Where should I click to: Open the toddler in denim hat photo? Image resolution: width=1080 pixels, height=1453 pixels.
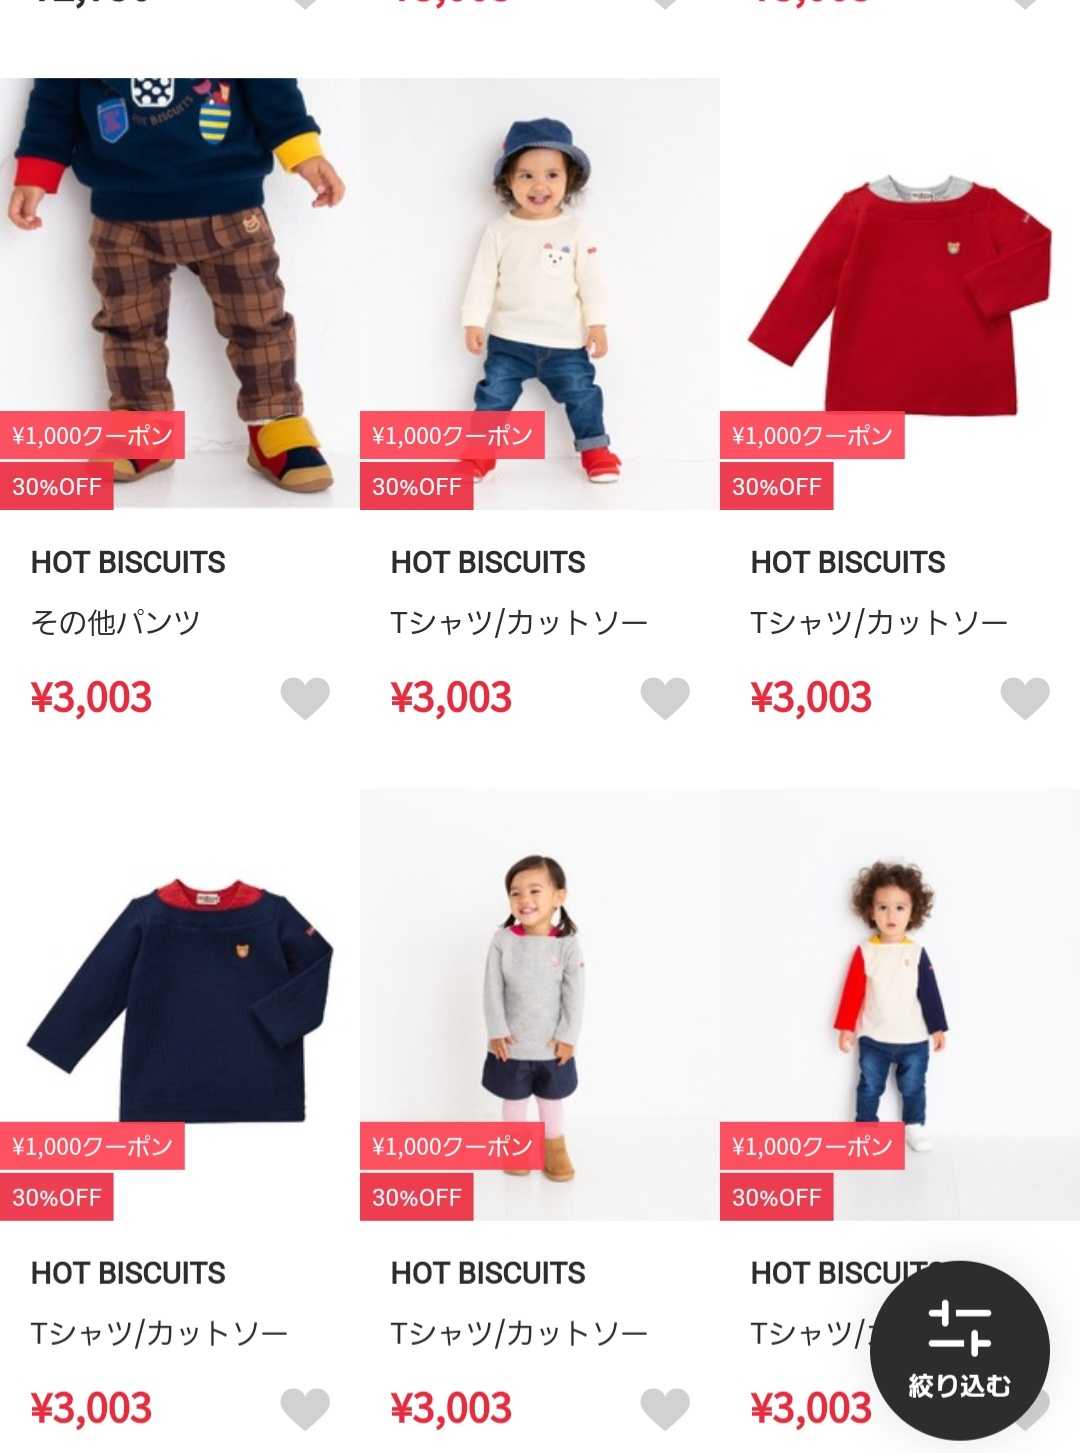(x=540, y=294)
